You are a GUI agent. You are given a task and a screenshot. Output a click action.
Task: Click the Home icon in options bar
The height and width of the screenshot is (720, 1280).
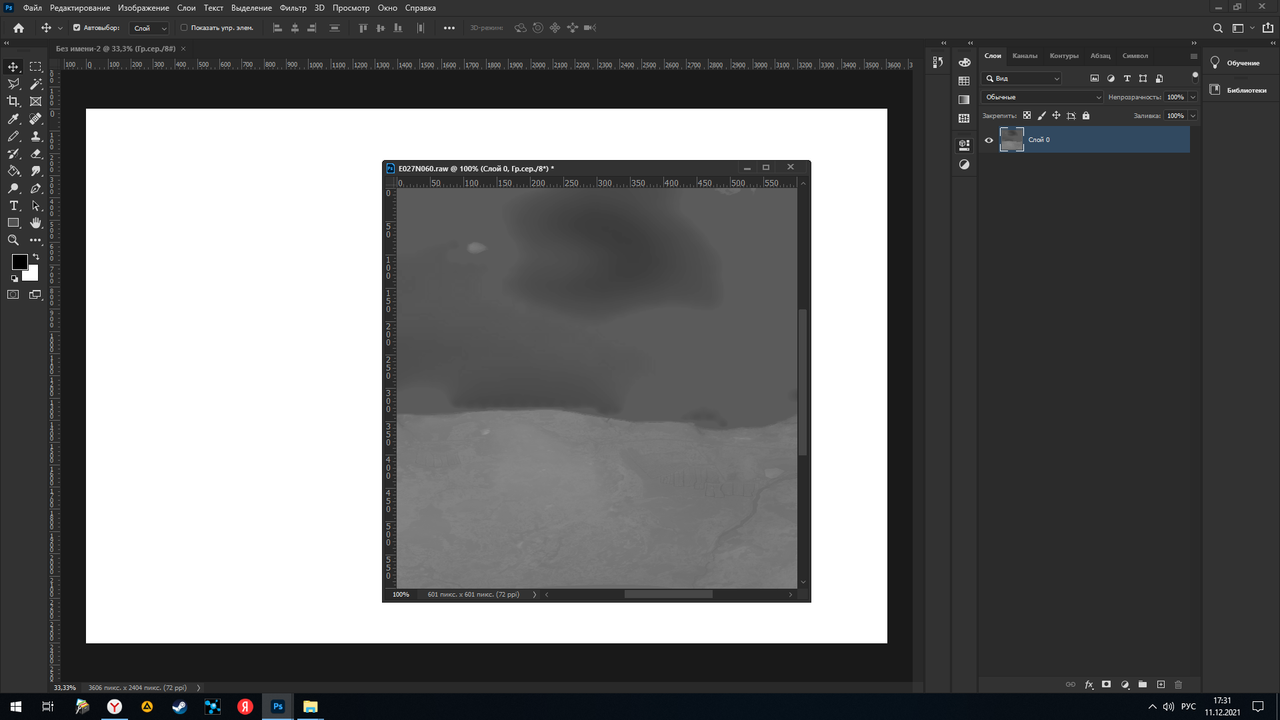pos(18,28)
